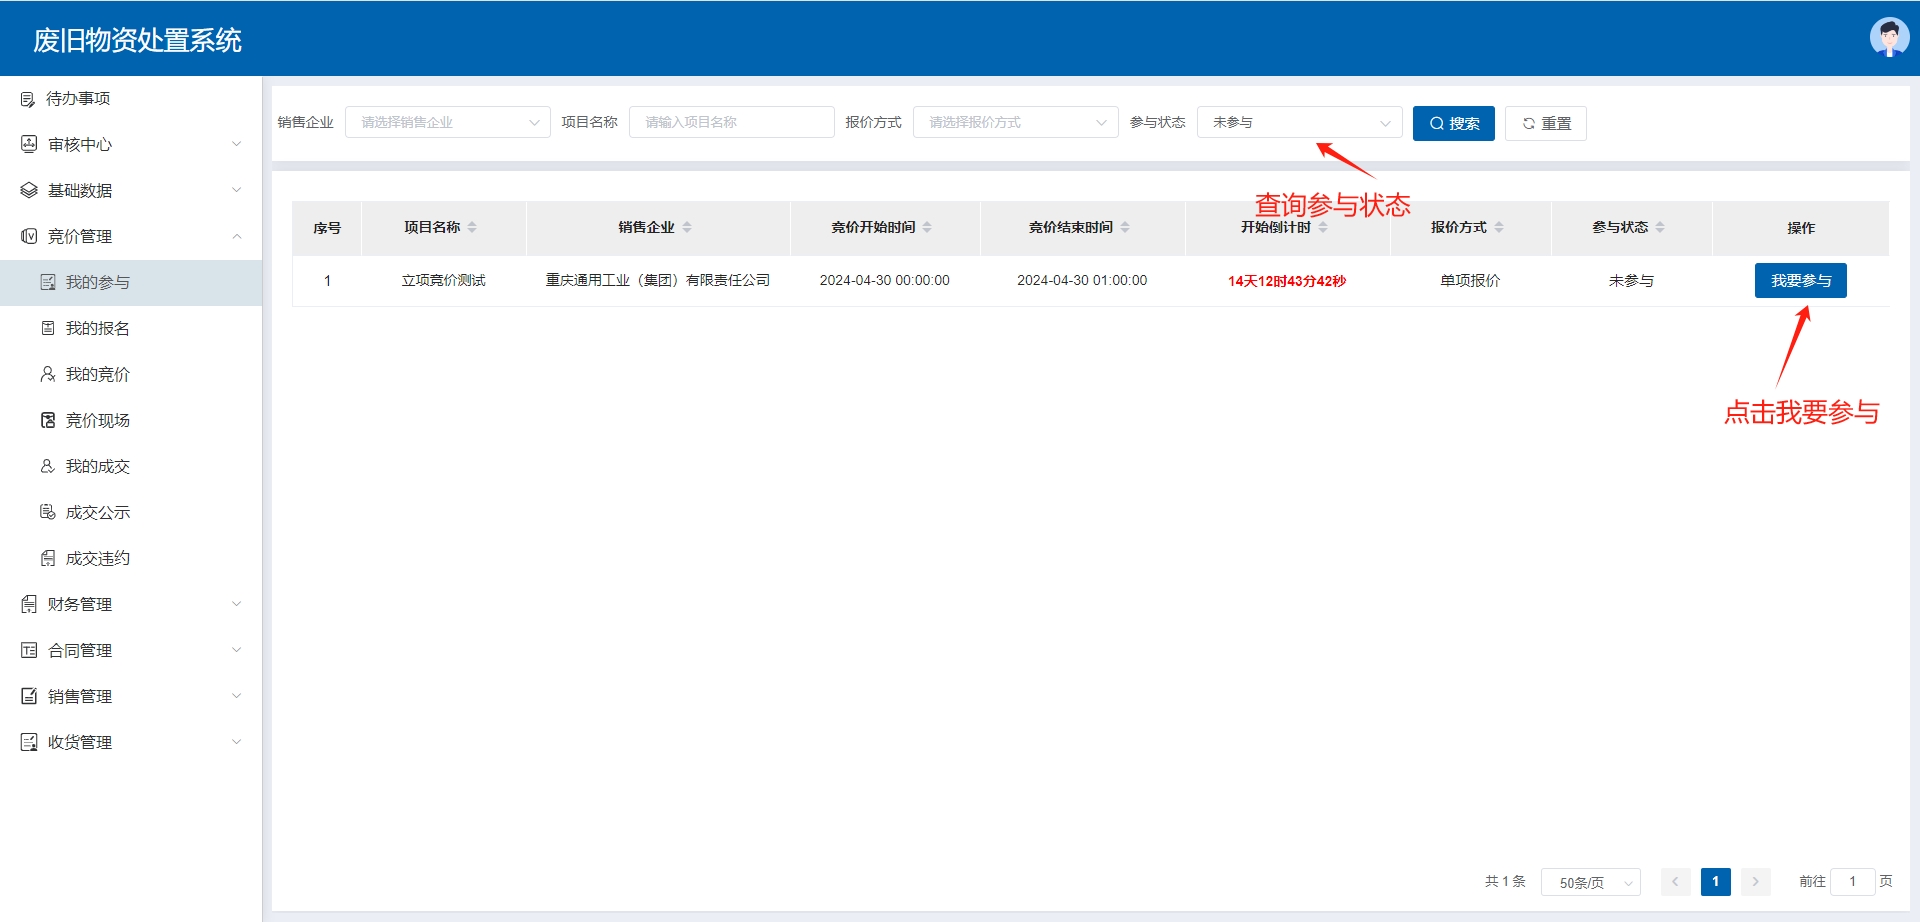Click the user avatar icon
This screenshot has width=1920, height=922.
pyautogui.click(x=1888, y=38)
